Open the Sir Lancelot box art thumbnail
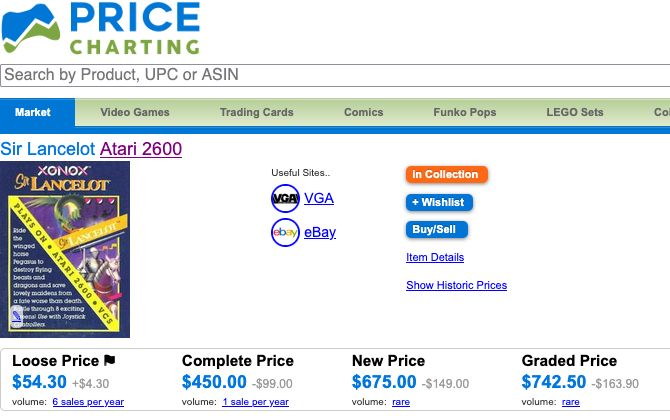This screenshot has width=670, height=420. point(65,250)
